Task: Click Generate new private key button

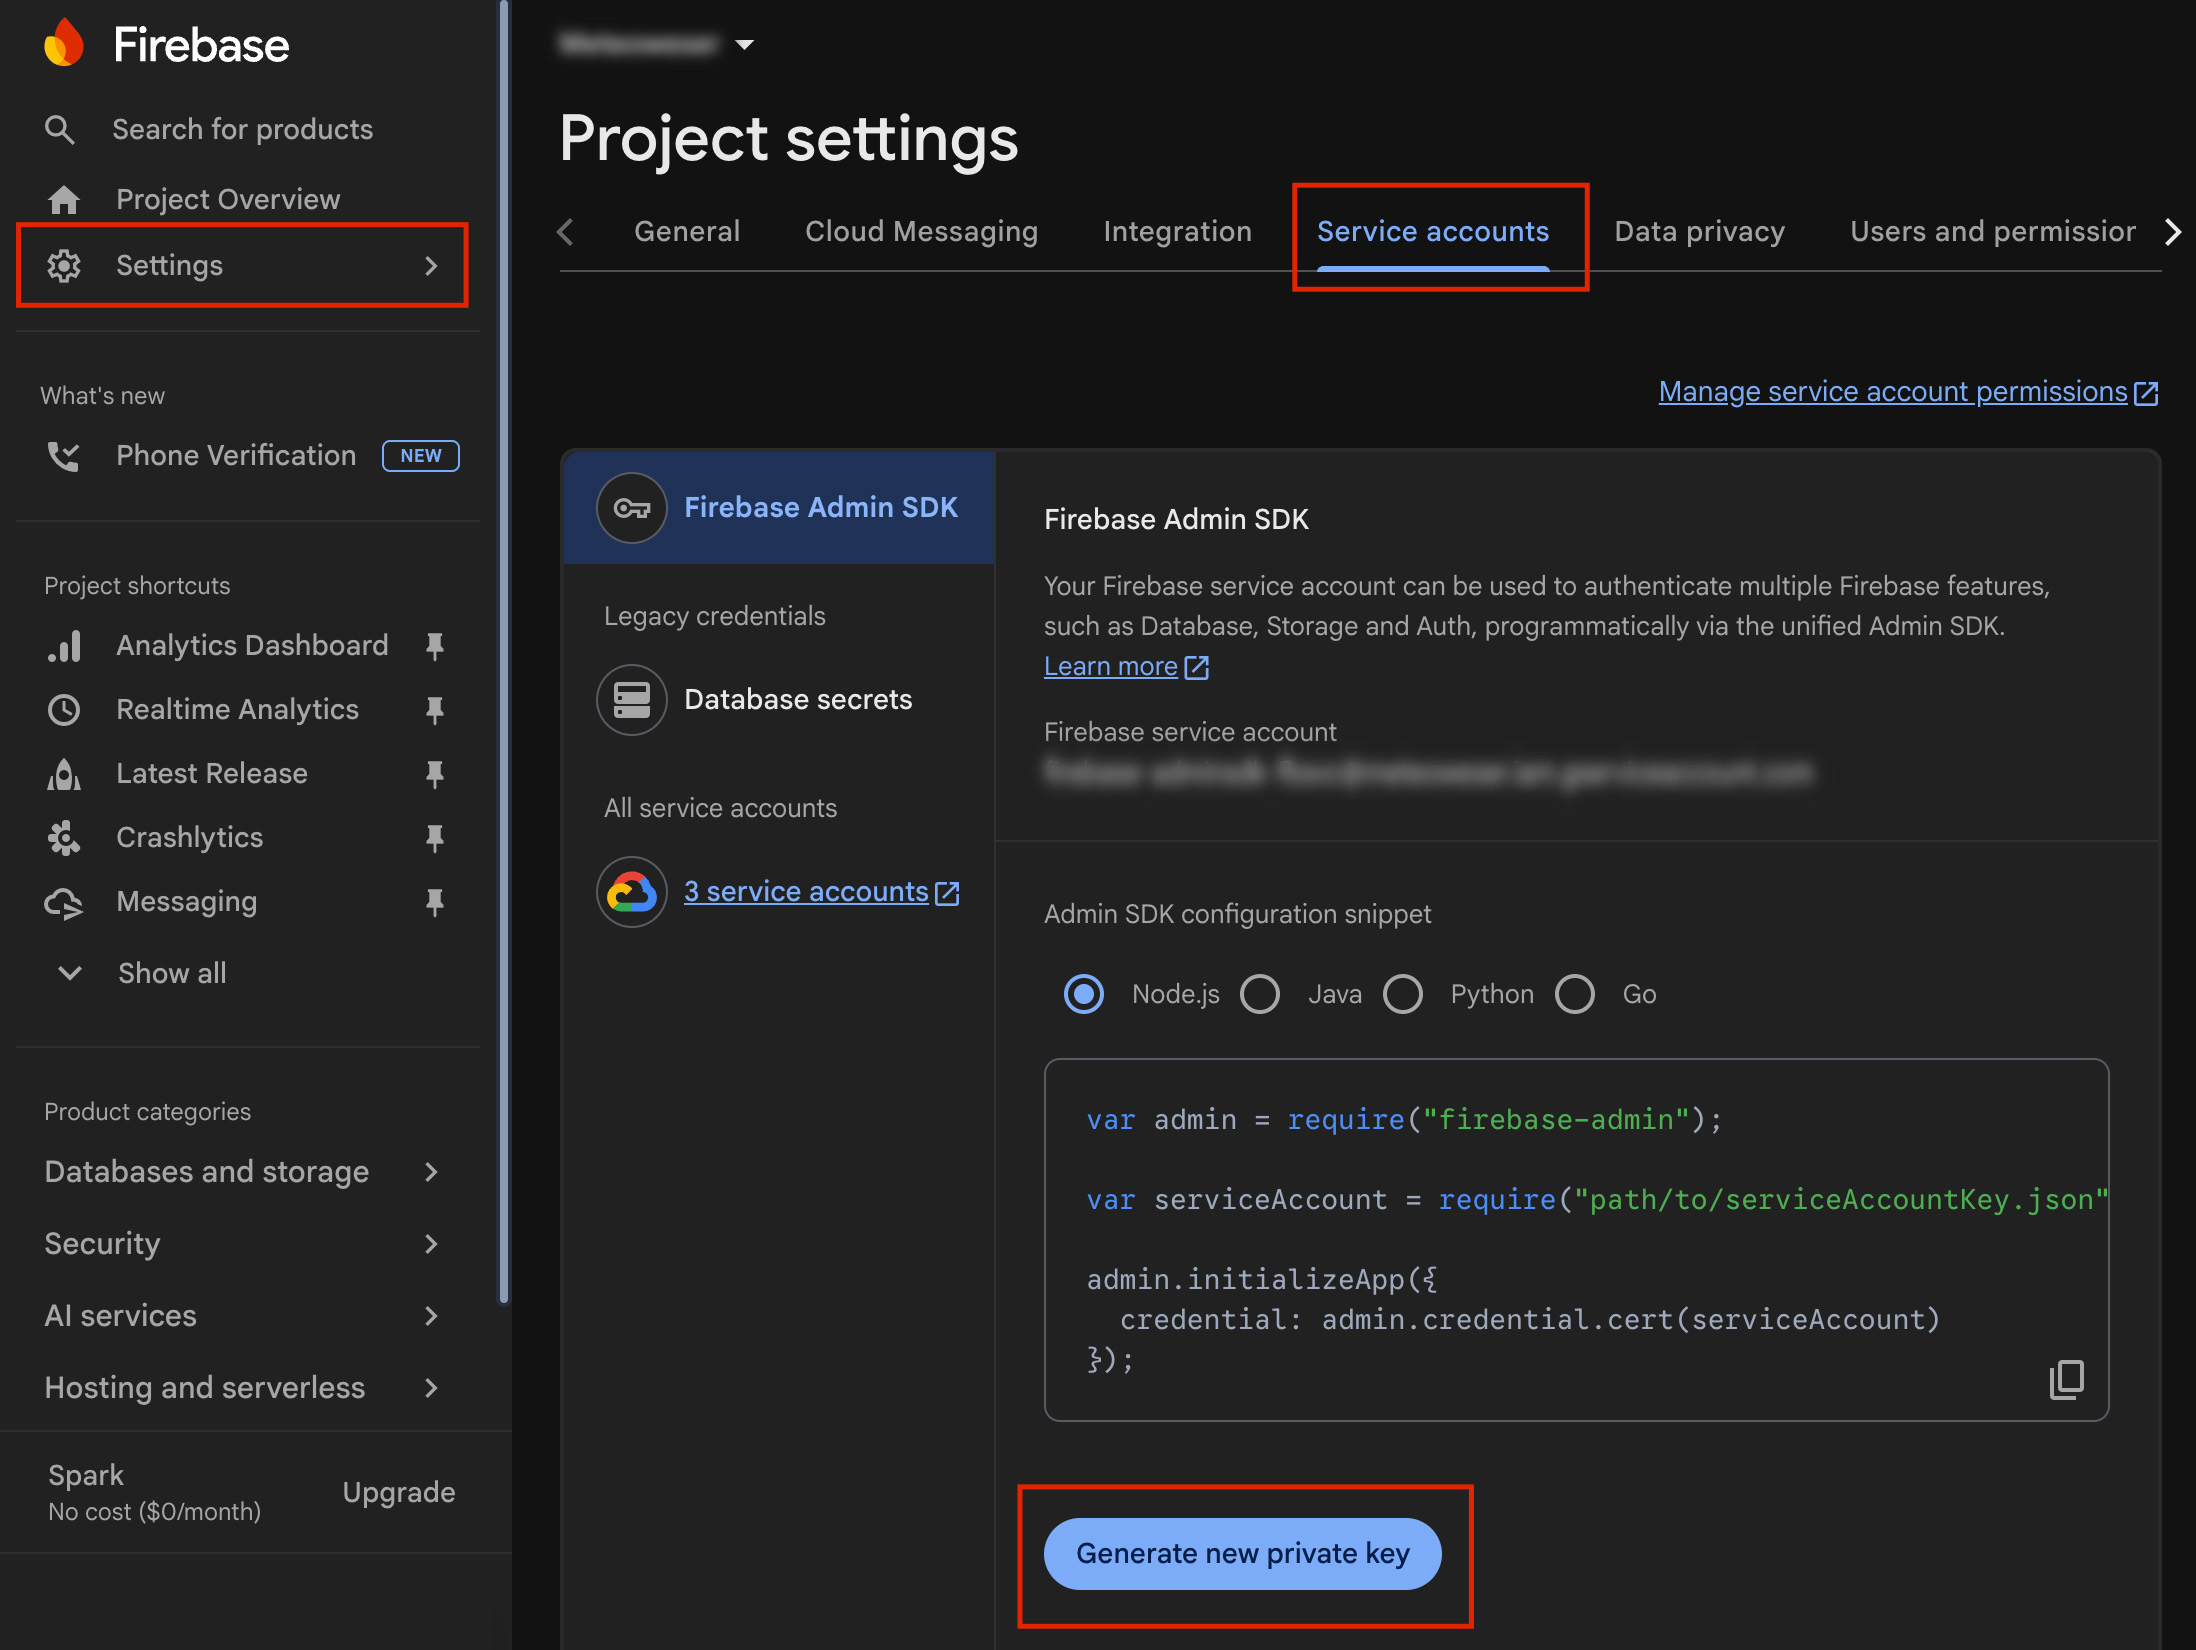Action: [x=1242, y=1554]
